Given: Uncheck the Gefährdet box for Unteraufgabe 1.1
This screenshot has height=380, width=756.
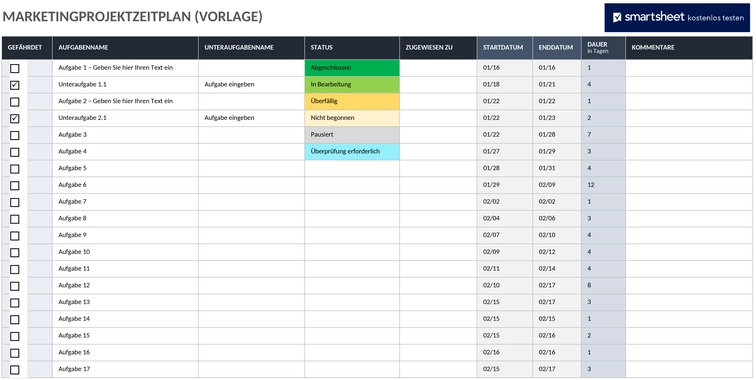Looking at the screenshot, I should [15, 85].
